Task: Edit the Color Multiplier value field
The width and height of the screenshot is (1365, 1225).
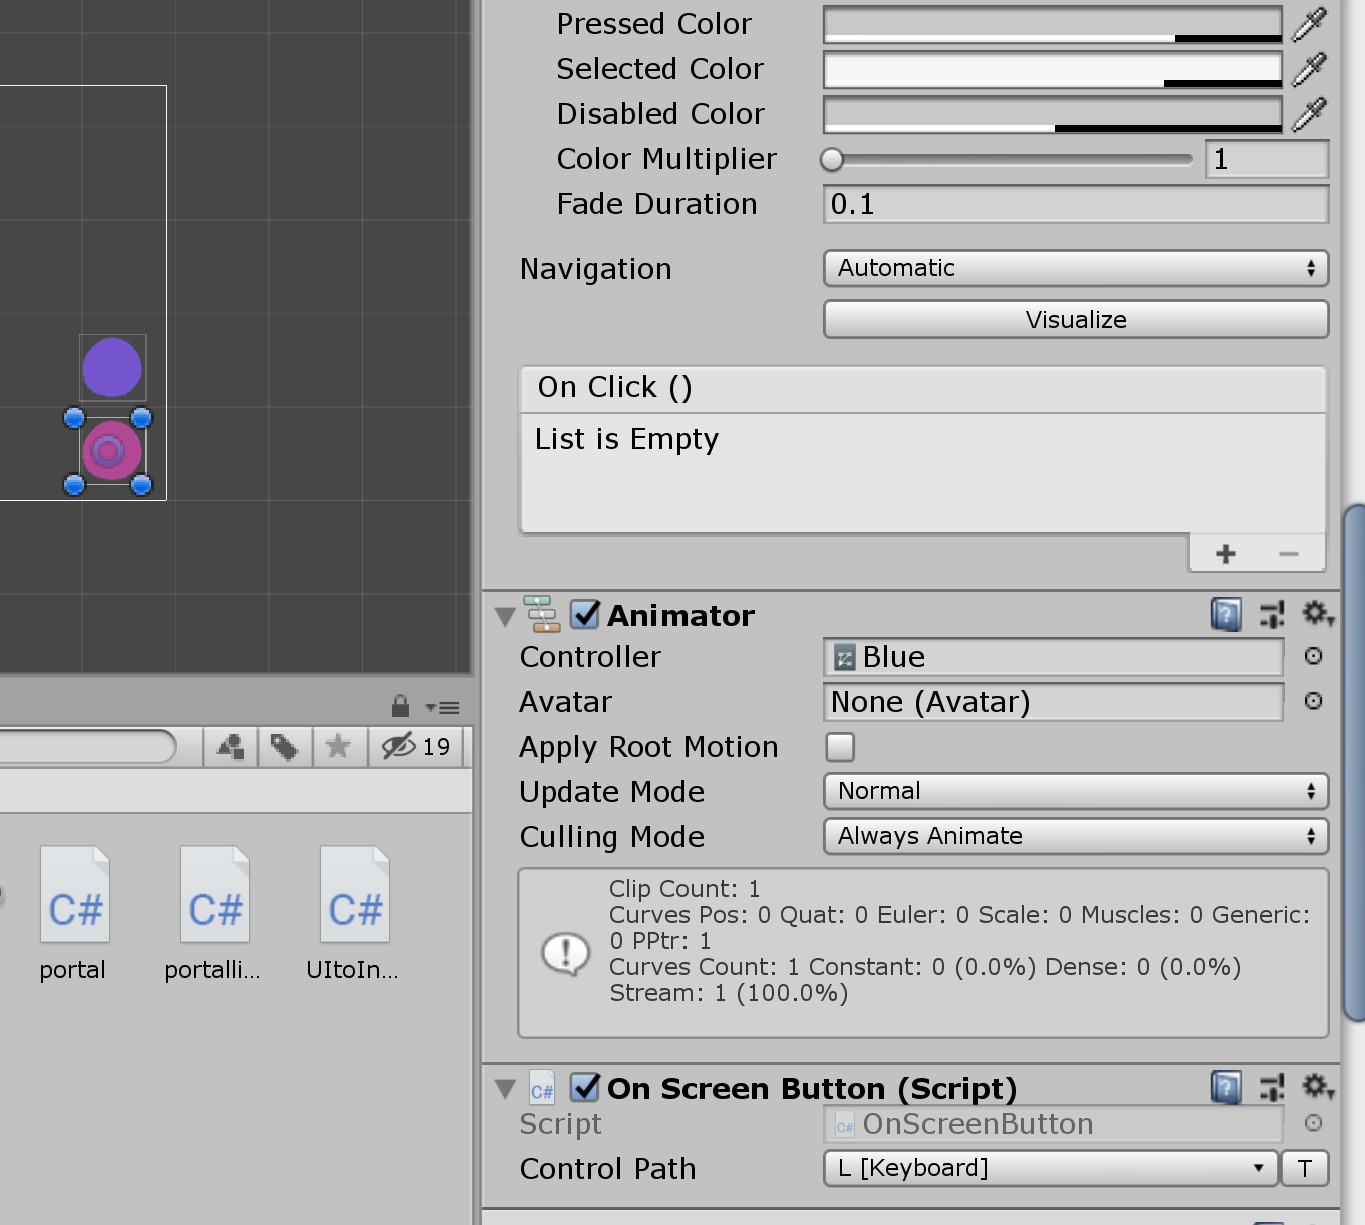Action: (x=1267, y=159)
